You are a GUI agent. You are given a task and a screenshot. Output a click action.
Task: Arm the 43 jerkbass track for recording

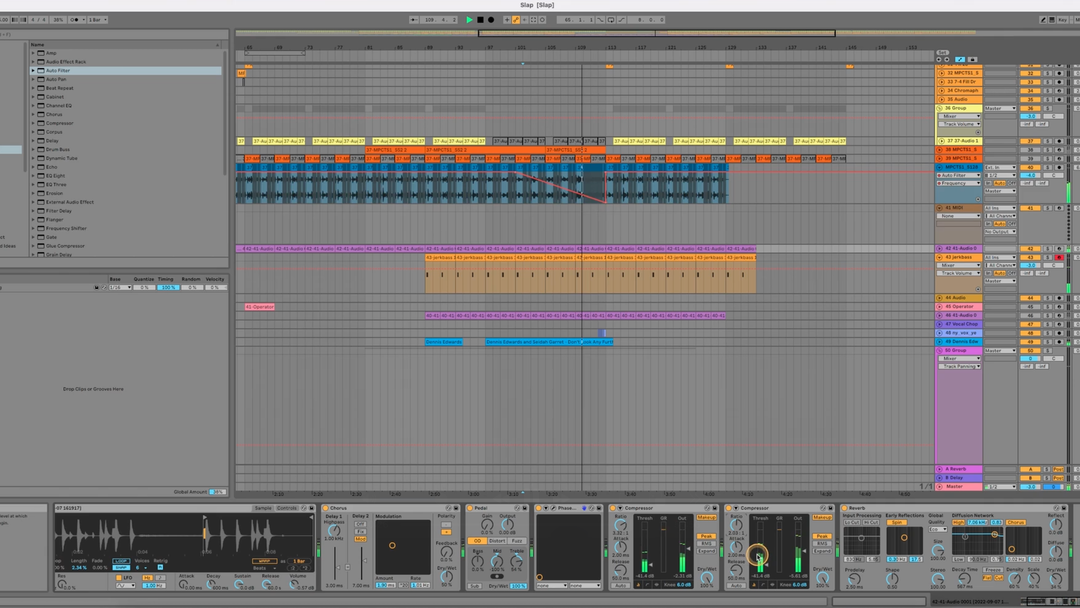1059,257
